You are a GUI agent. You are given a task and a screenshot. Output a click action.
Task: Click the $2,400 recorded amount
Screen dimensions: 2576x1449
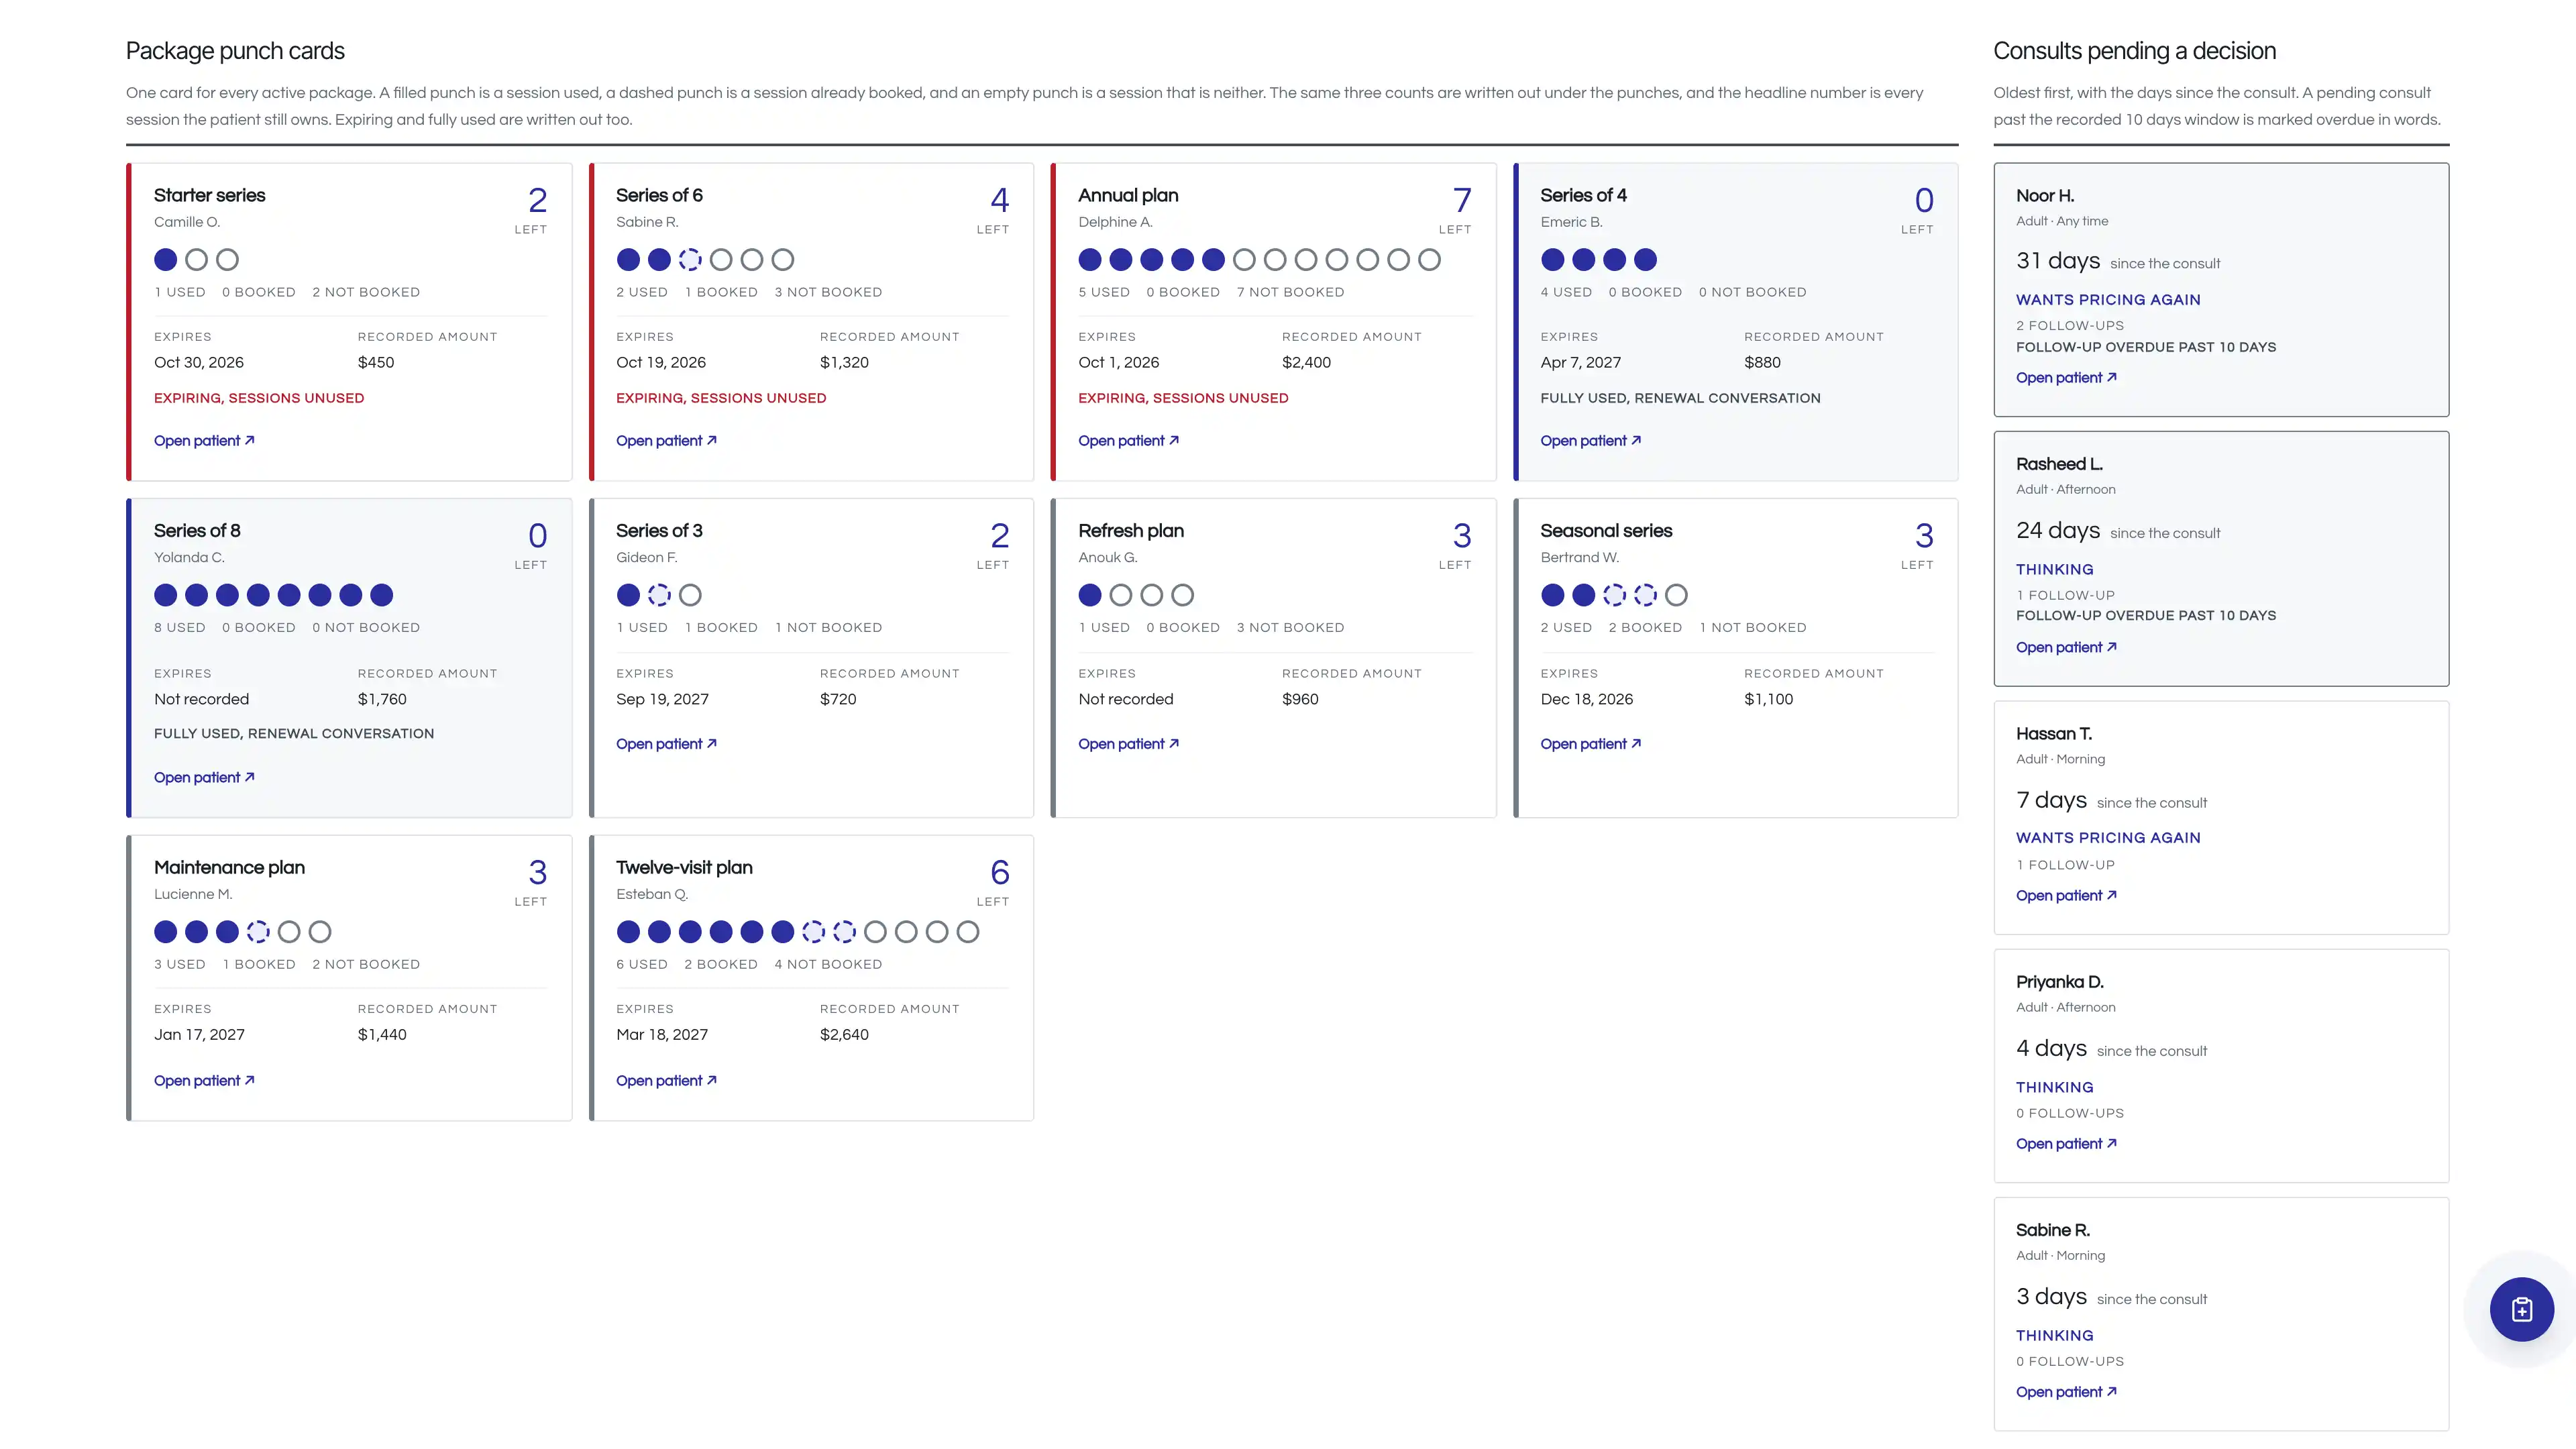[x=1306, y=362]
